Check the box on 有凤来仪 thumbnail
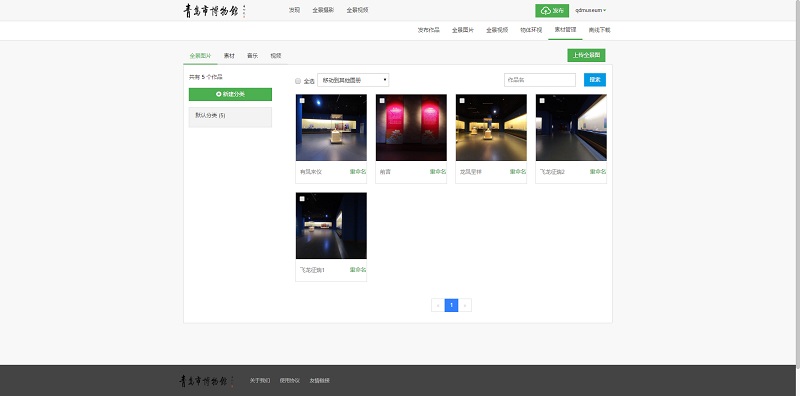The width and height of the screenshot is (800, 396). (302, 101)
